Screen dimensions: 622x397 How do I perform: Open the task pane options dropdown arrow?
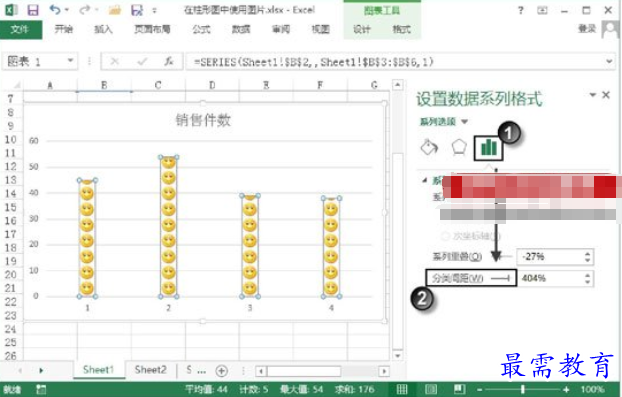593,95
